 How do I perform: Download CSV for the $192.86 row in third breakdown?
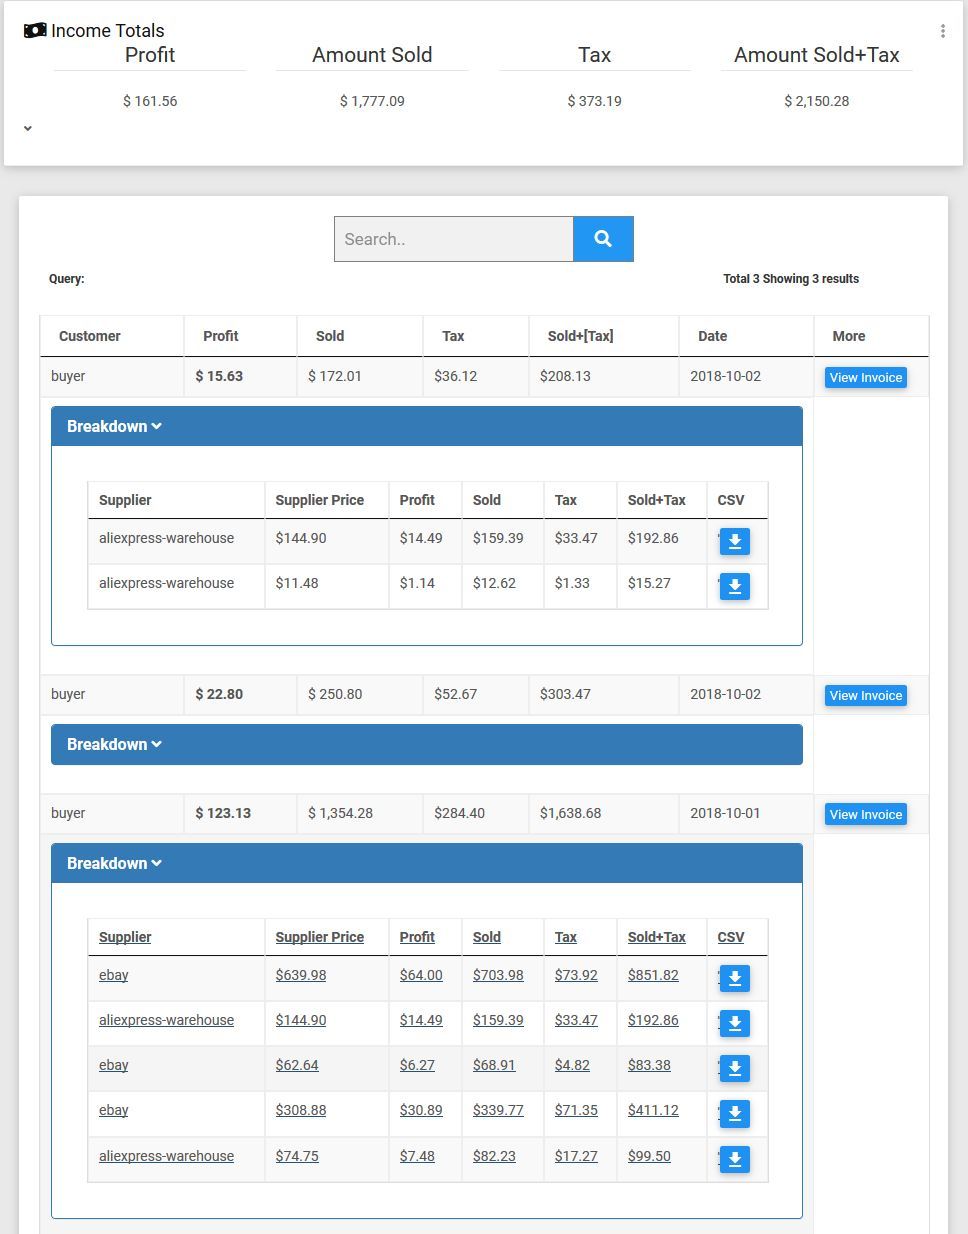[x=735, y=1023]
